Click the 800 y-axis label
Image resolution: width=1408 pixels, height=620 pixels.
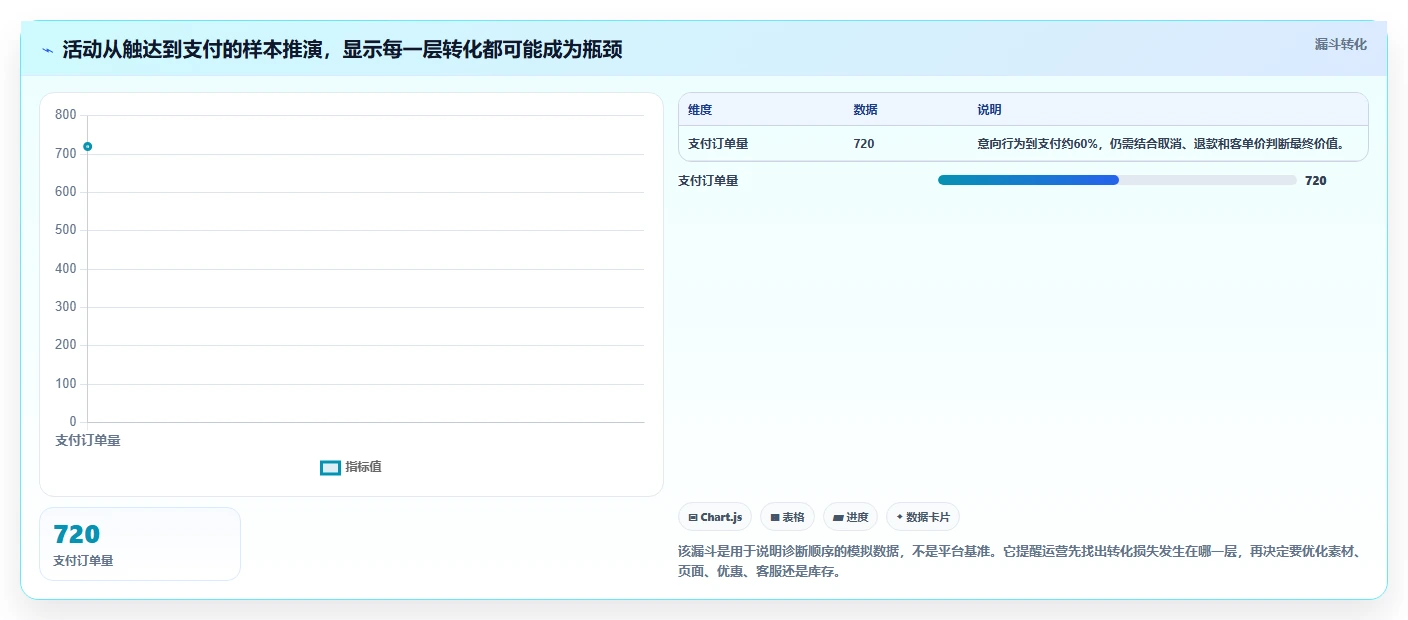tap(66, 115)
